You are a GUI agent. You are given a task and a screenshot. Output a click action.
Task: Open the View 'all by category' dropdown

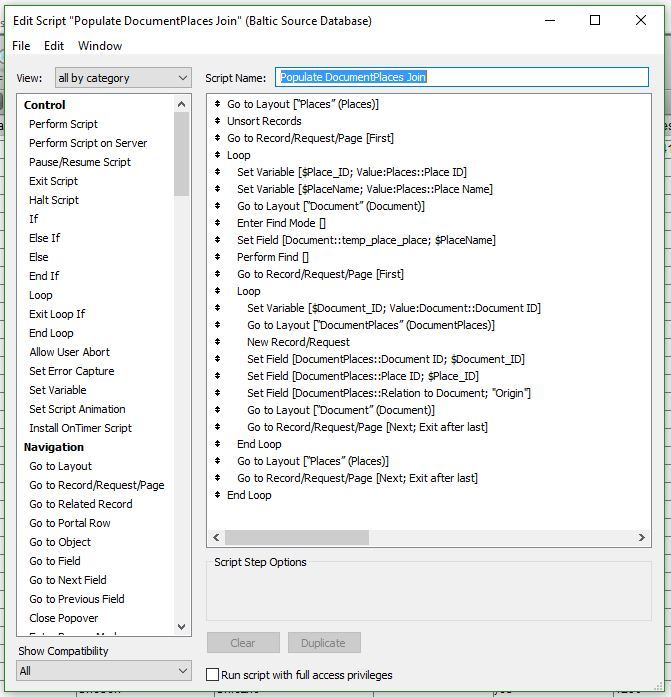(123, 78)
